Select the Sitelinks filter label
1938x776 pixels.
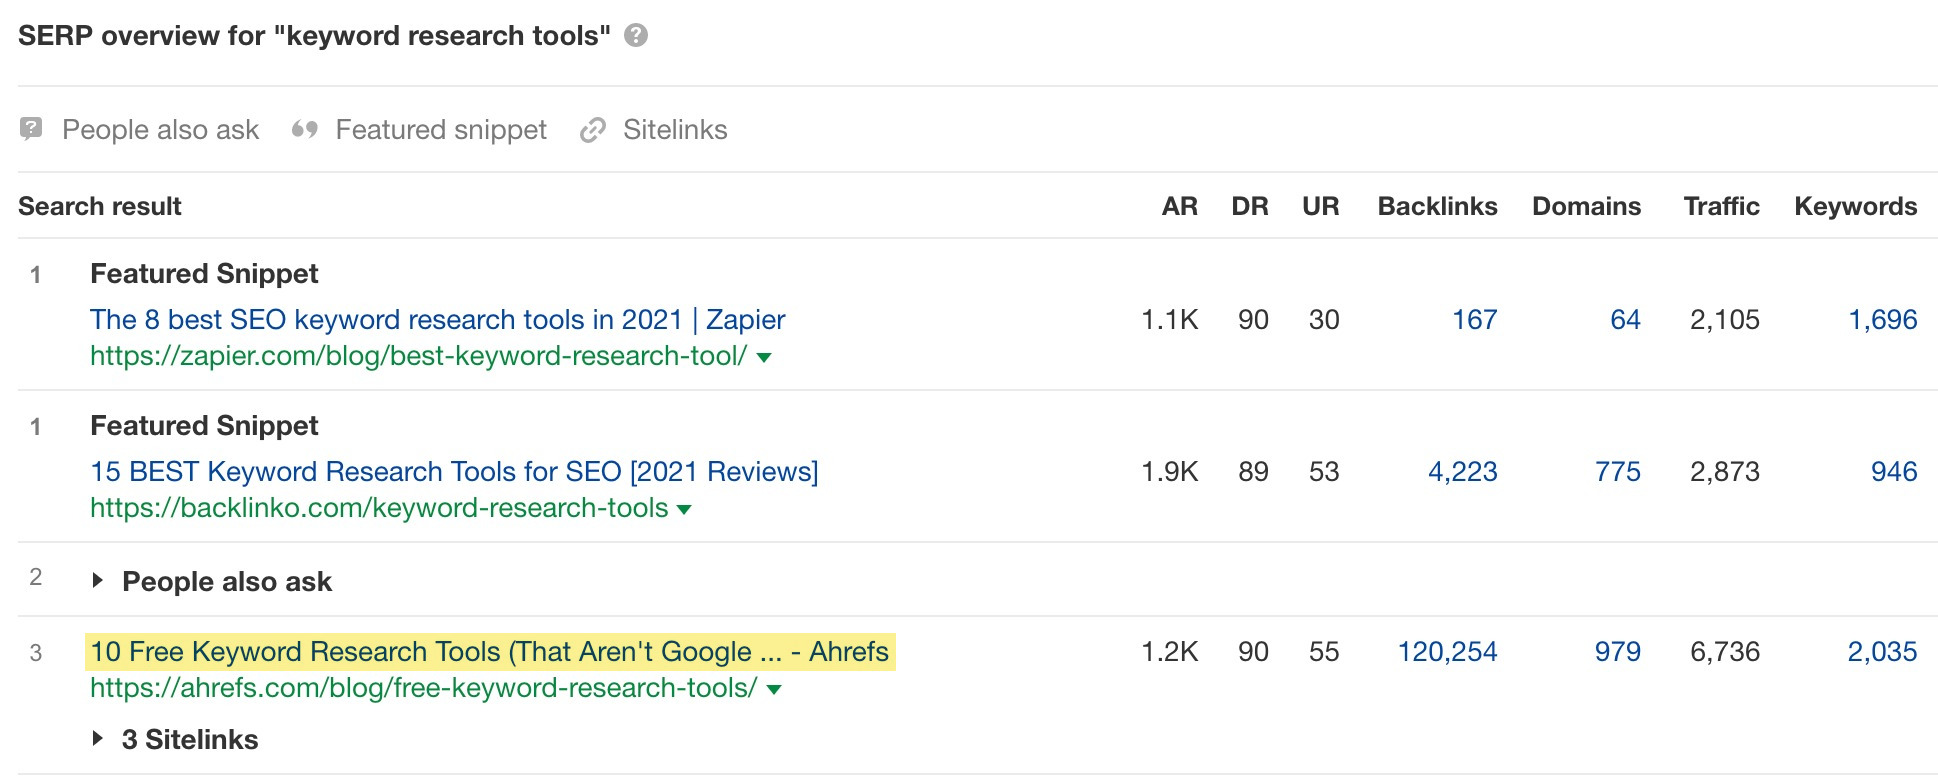[675, 130]
